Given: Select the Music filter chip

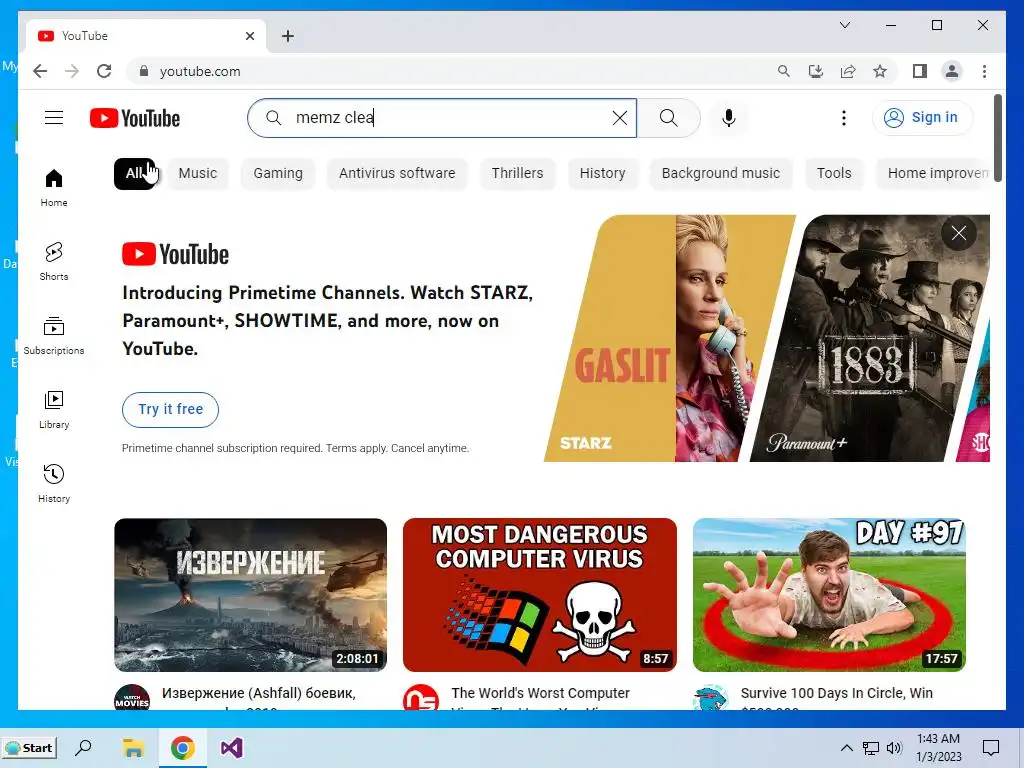Looking at the screenshot, I should pos(198,174).
